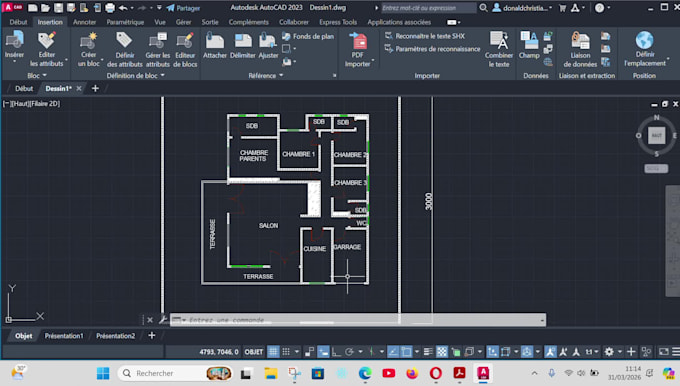Add a new layout with plus button
This screenshot has width=680, height=386.
coord(152,335)
